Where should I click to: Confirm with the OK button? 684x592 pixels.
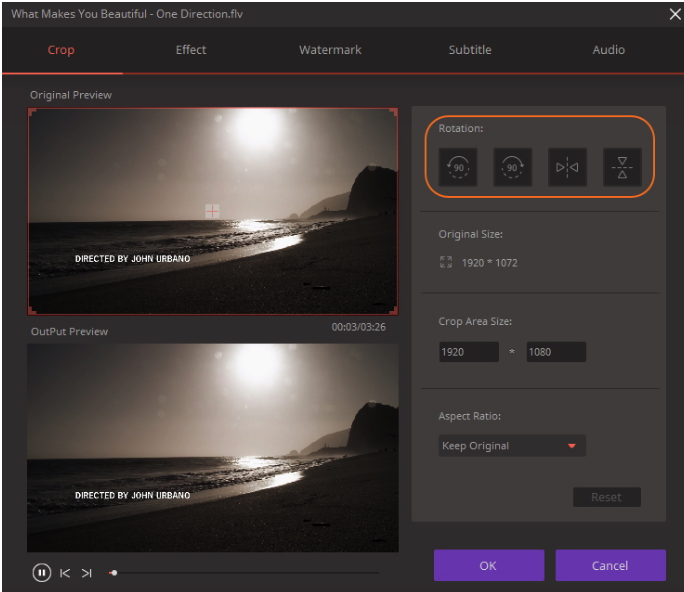click(489, 565)
